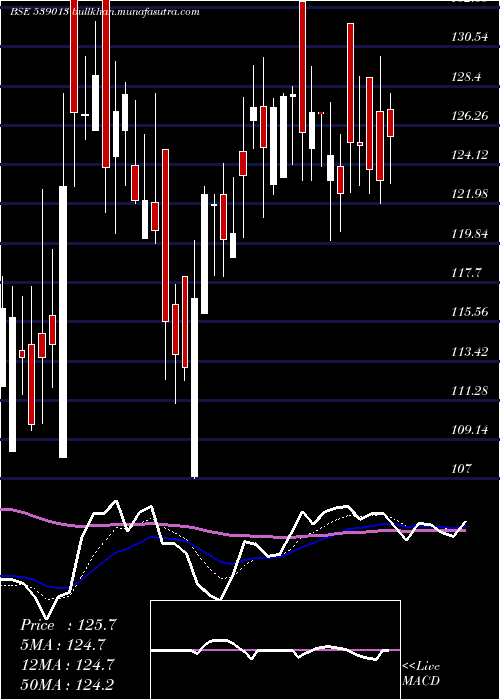Click the 115.56 price axis label
This screenshot has height=700, width=500.
(470, 312)
